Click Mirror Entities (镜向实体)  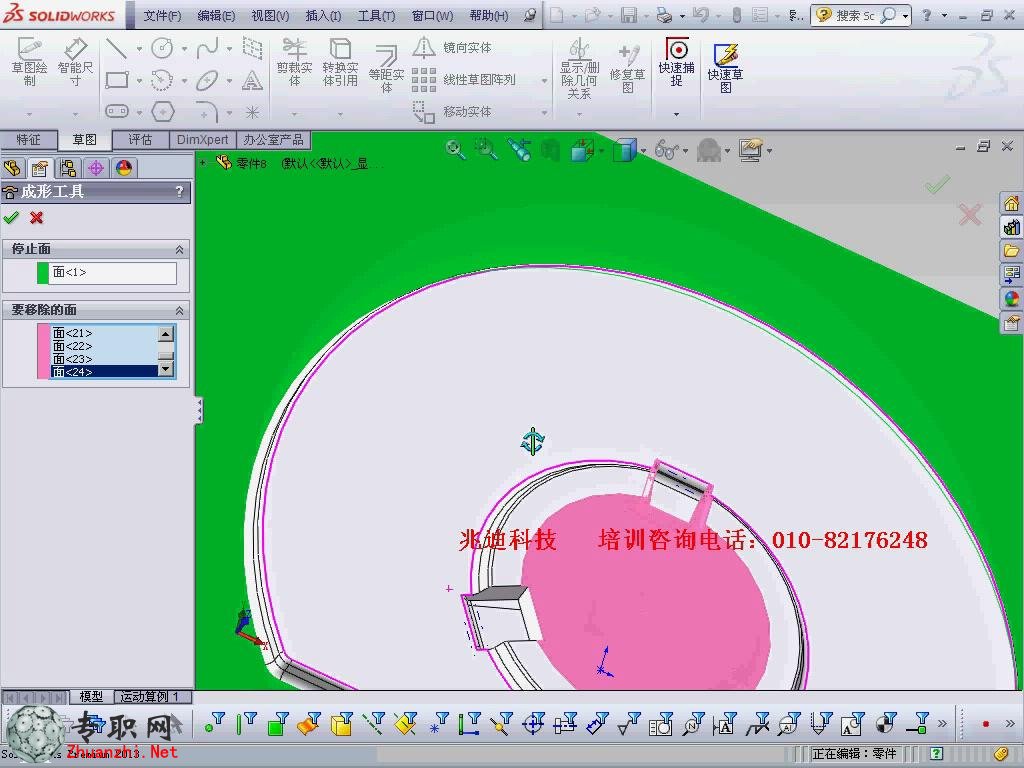coord(453,48)
